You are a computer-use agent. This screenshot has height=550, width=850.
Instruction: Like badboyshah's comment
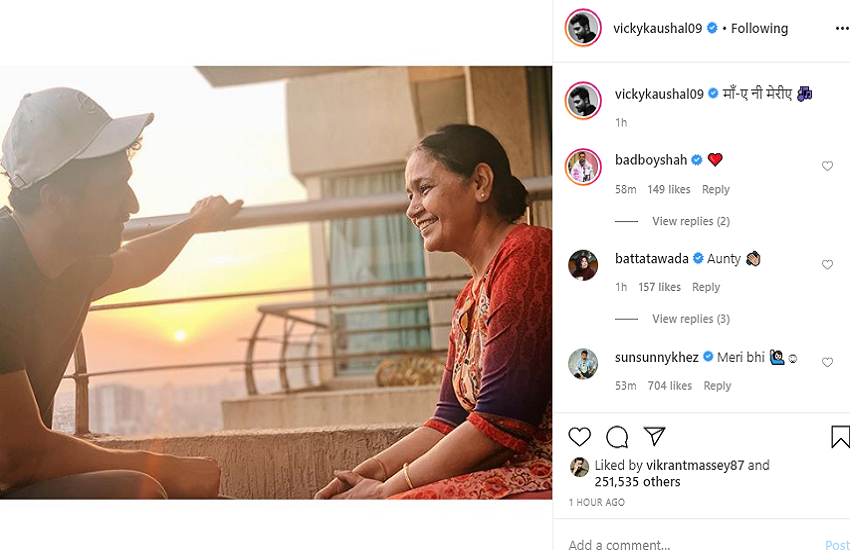(827, 166)
